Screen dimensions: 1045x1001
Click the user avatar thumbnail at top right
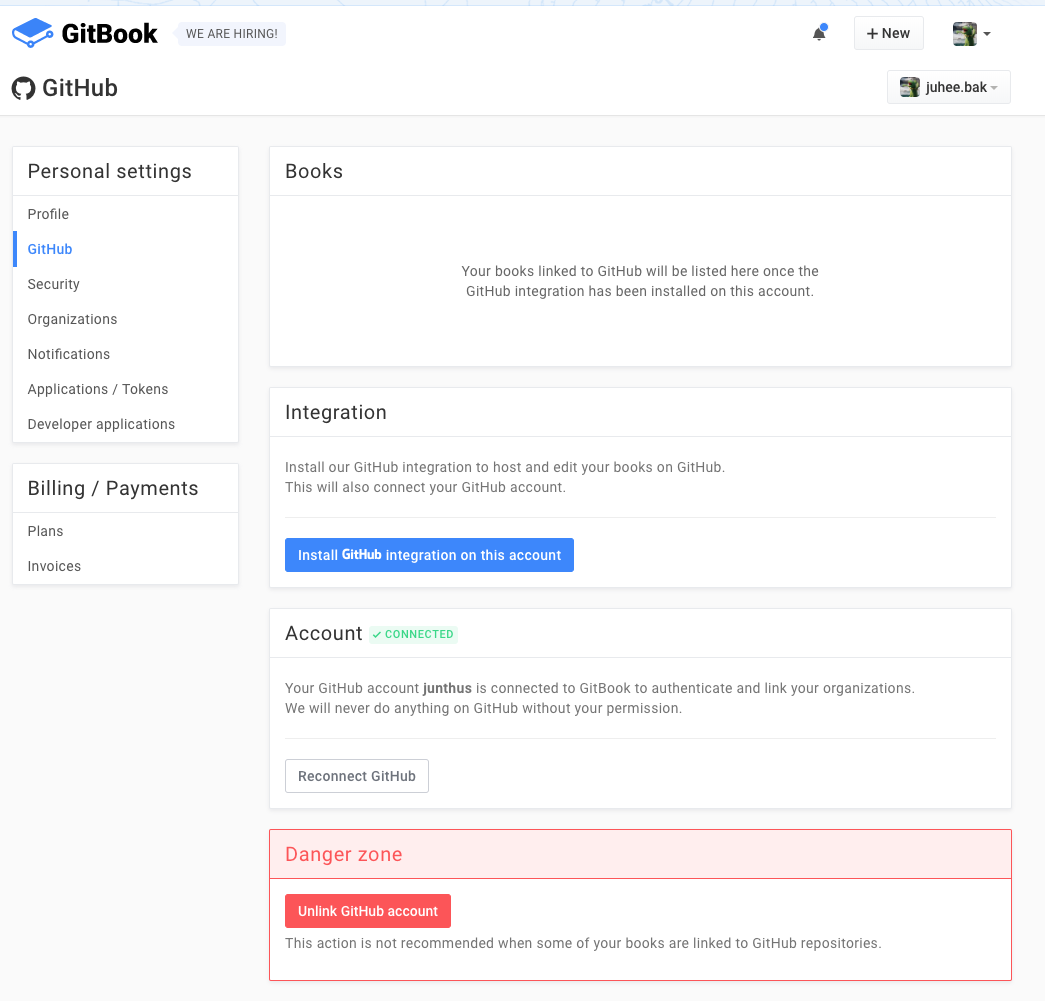(964, 33)
